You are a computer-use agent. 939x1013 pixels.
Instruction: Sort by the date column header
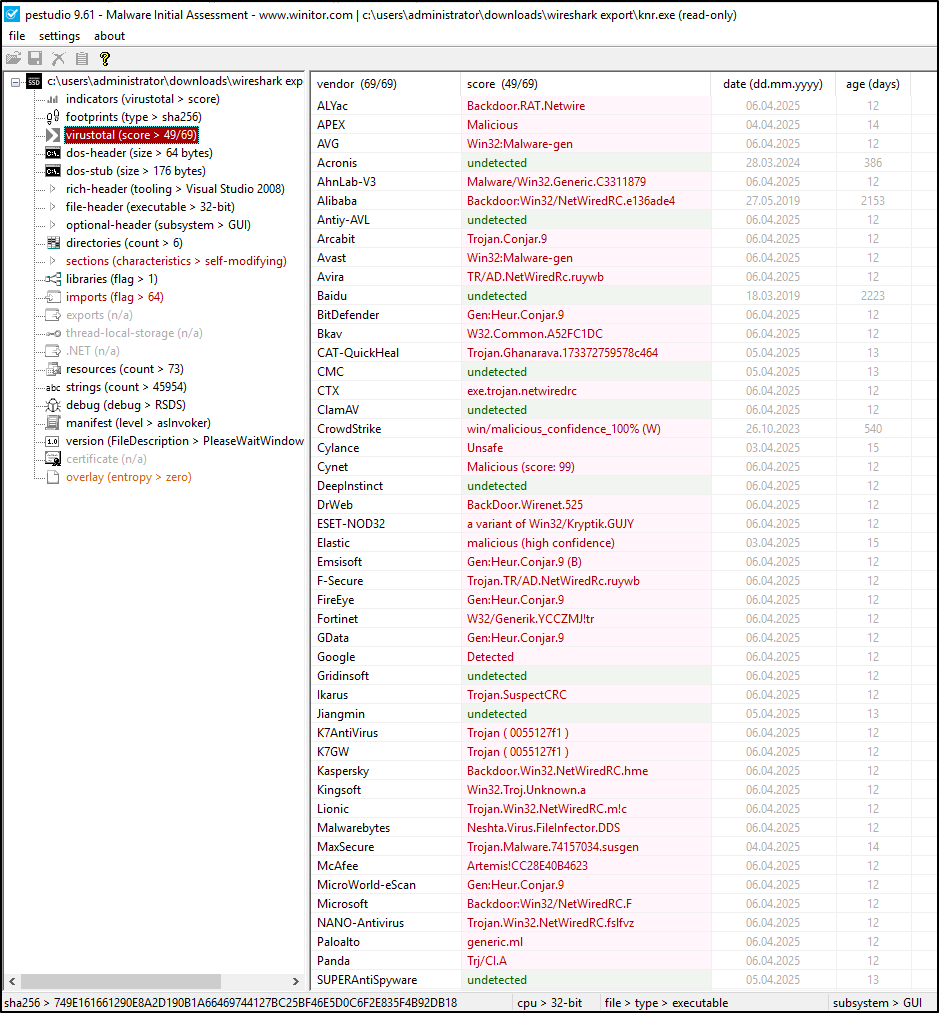pos(772,84)
